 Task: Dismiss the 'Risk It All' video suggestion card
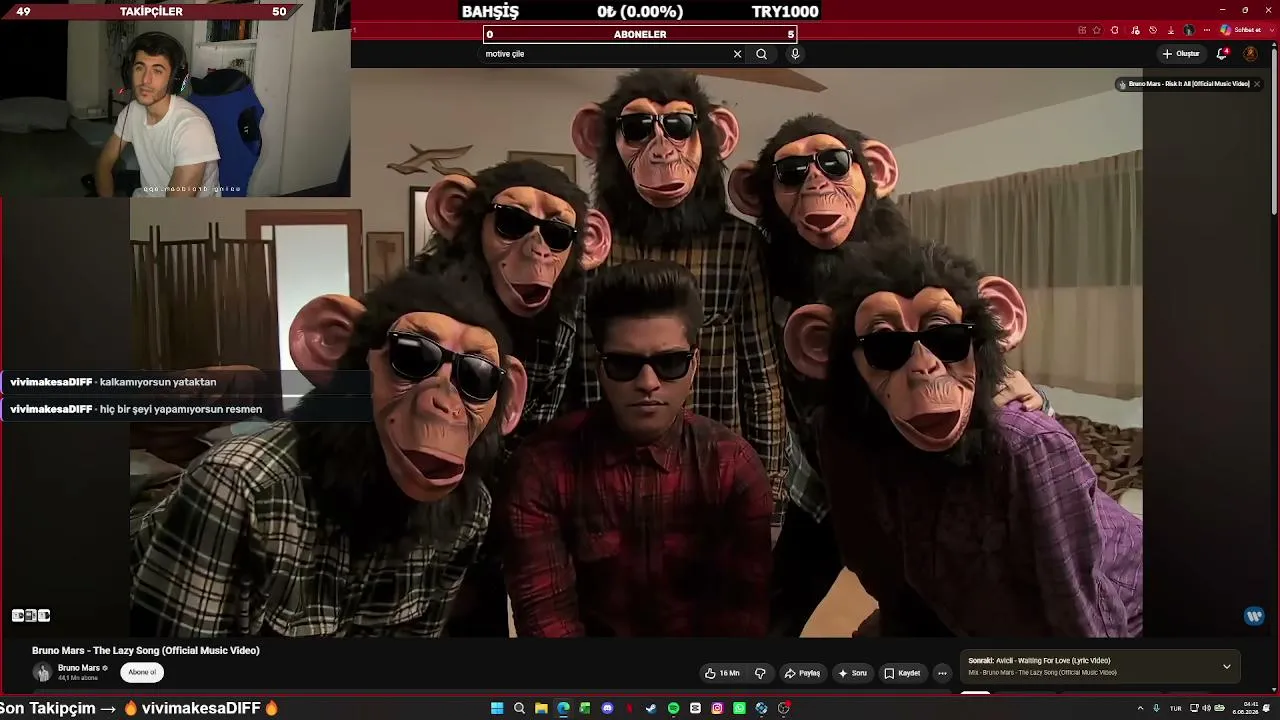pos(1257,84)
